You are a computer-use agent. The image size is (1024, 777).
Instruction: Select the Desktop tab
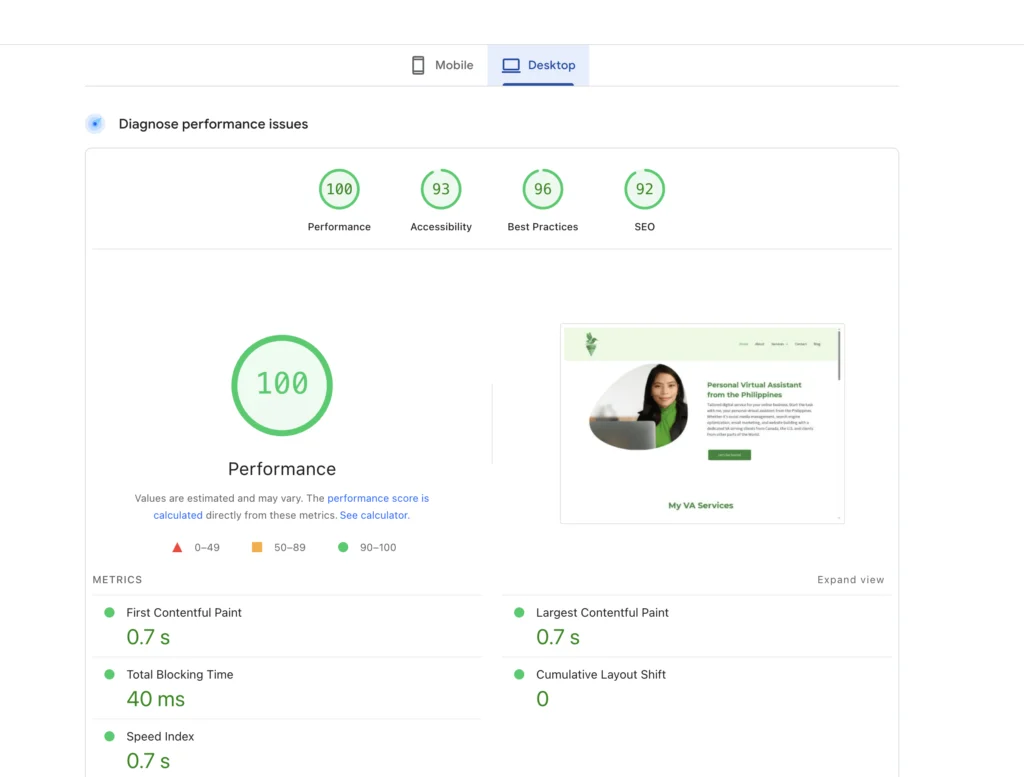(x=538, y=65)
